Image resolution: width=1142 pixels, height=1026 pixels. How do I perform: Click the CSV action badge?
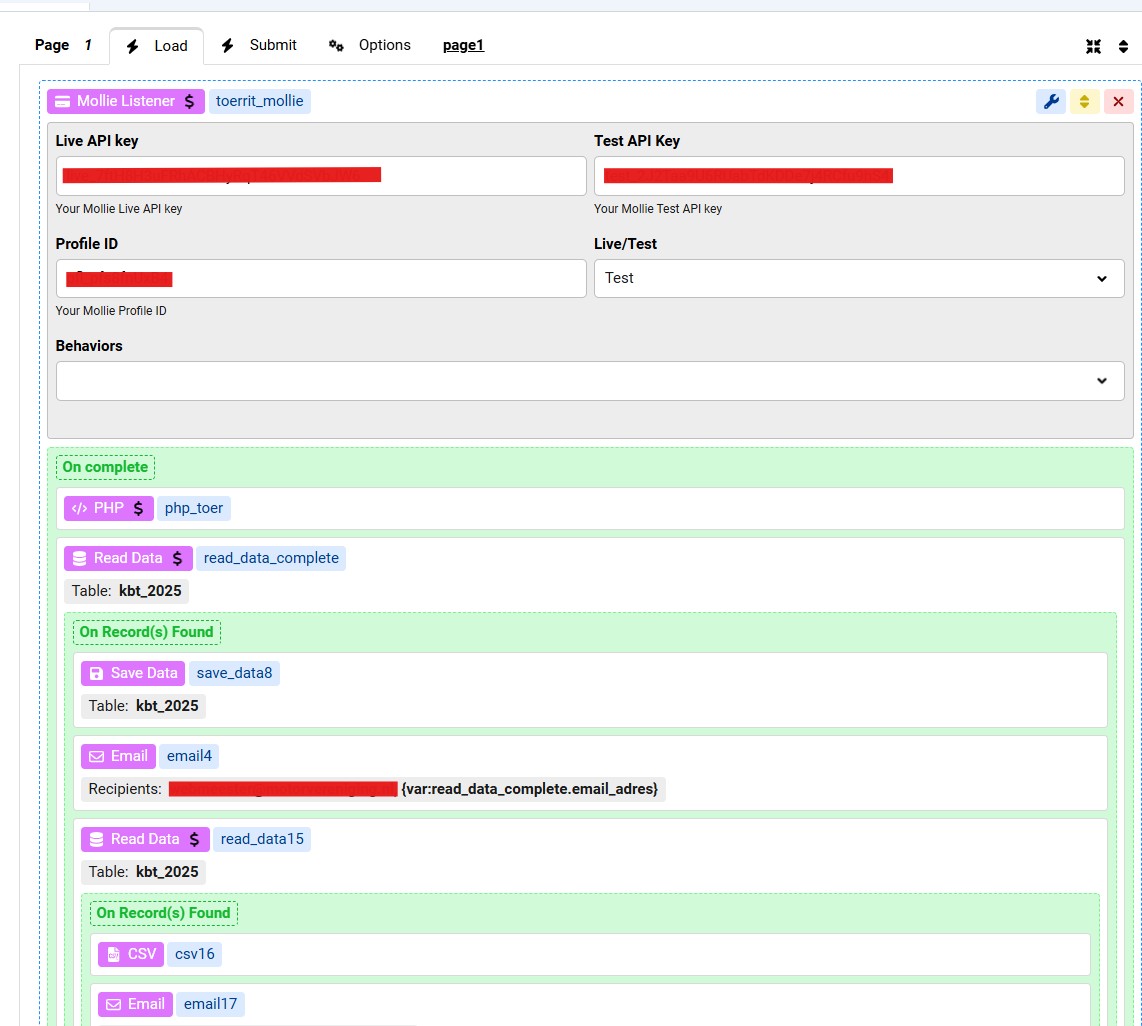coord(131,954)
